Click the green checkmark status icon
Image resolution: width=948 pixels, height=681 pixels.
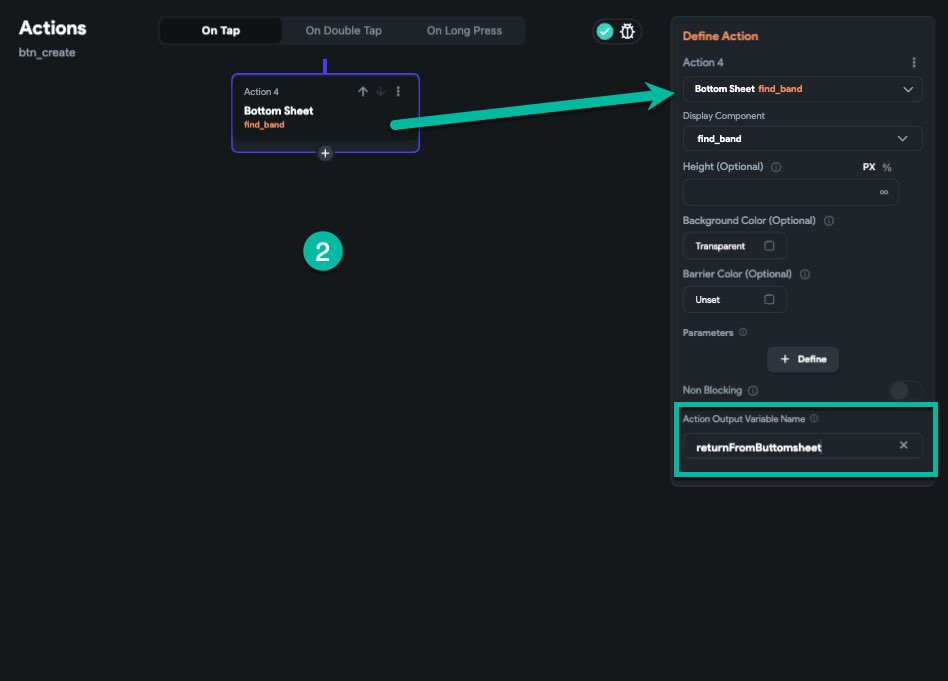(605, 31)
